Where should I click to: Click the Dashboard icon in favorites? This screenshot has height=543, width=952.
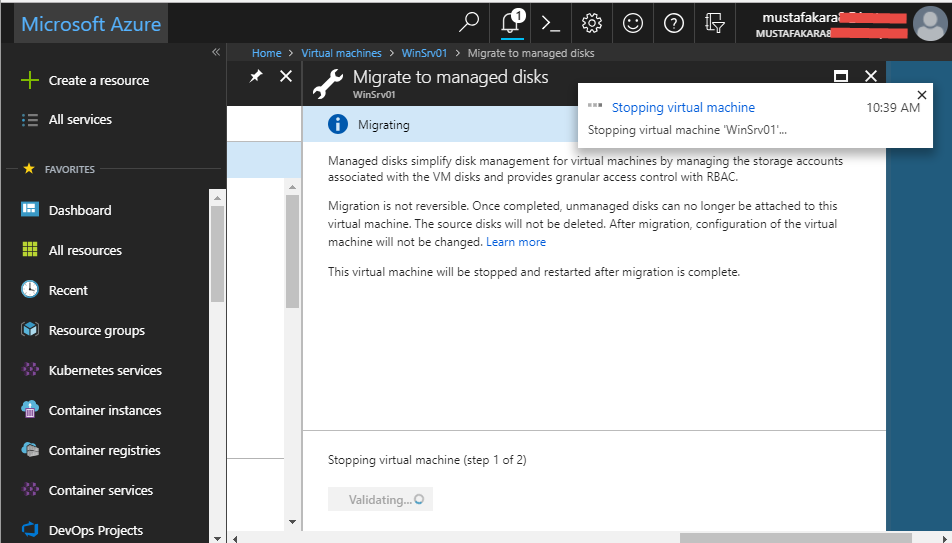point(30,210)
